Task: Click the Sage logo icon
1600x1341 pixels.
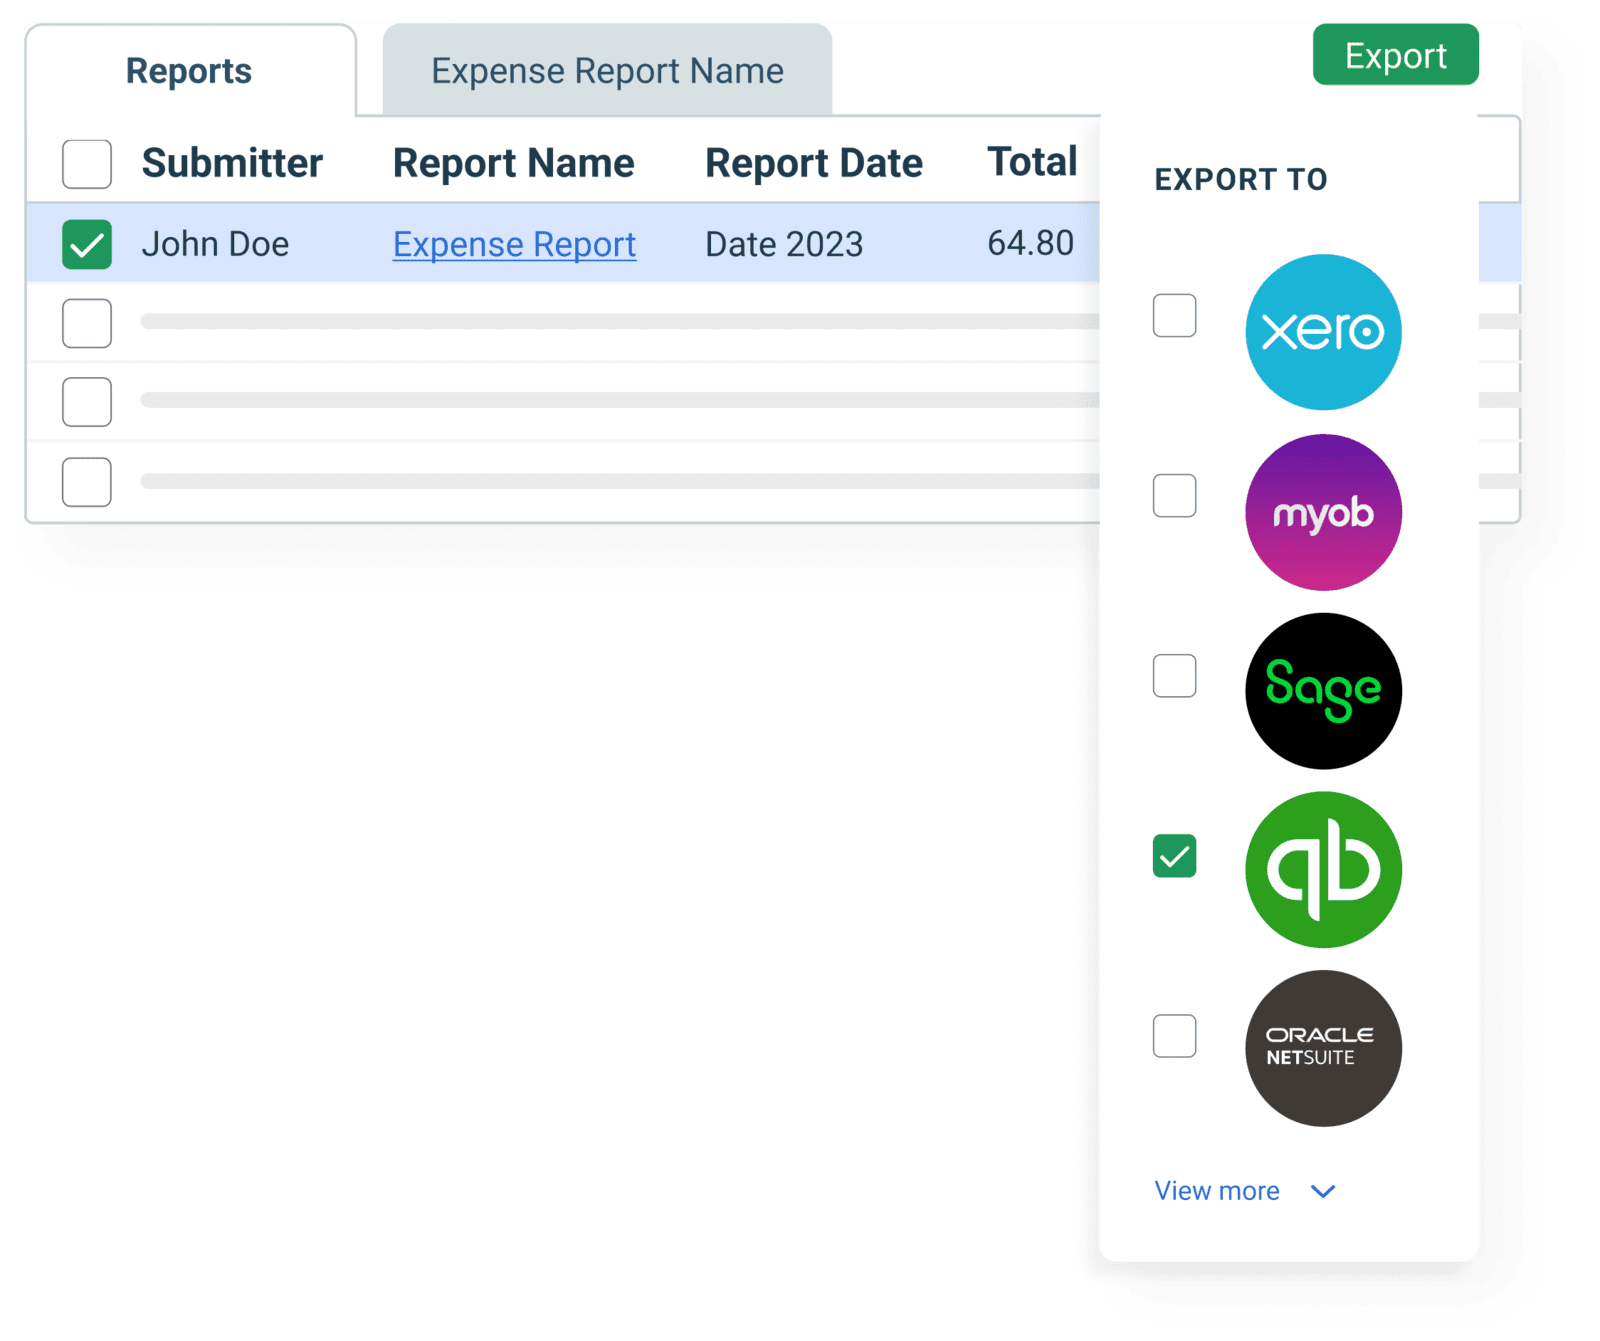Action: (1323, 691)
